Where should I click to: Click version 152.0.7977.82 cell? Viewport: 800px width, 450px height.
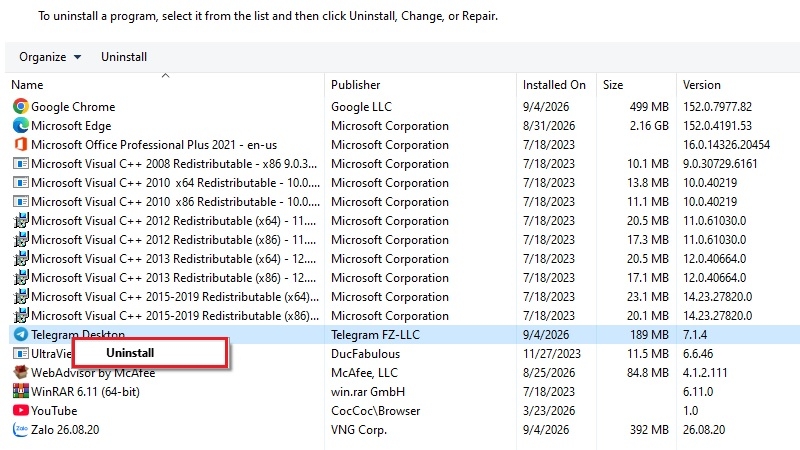[x=717, y=107]
